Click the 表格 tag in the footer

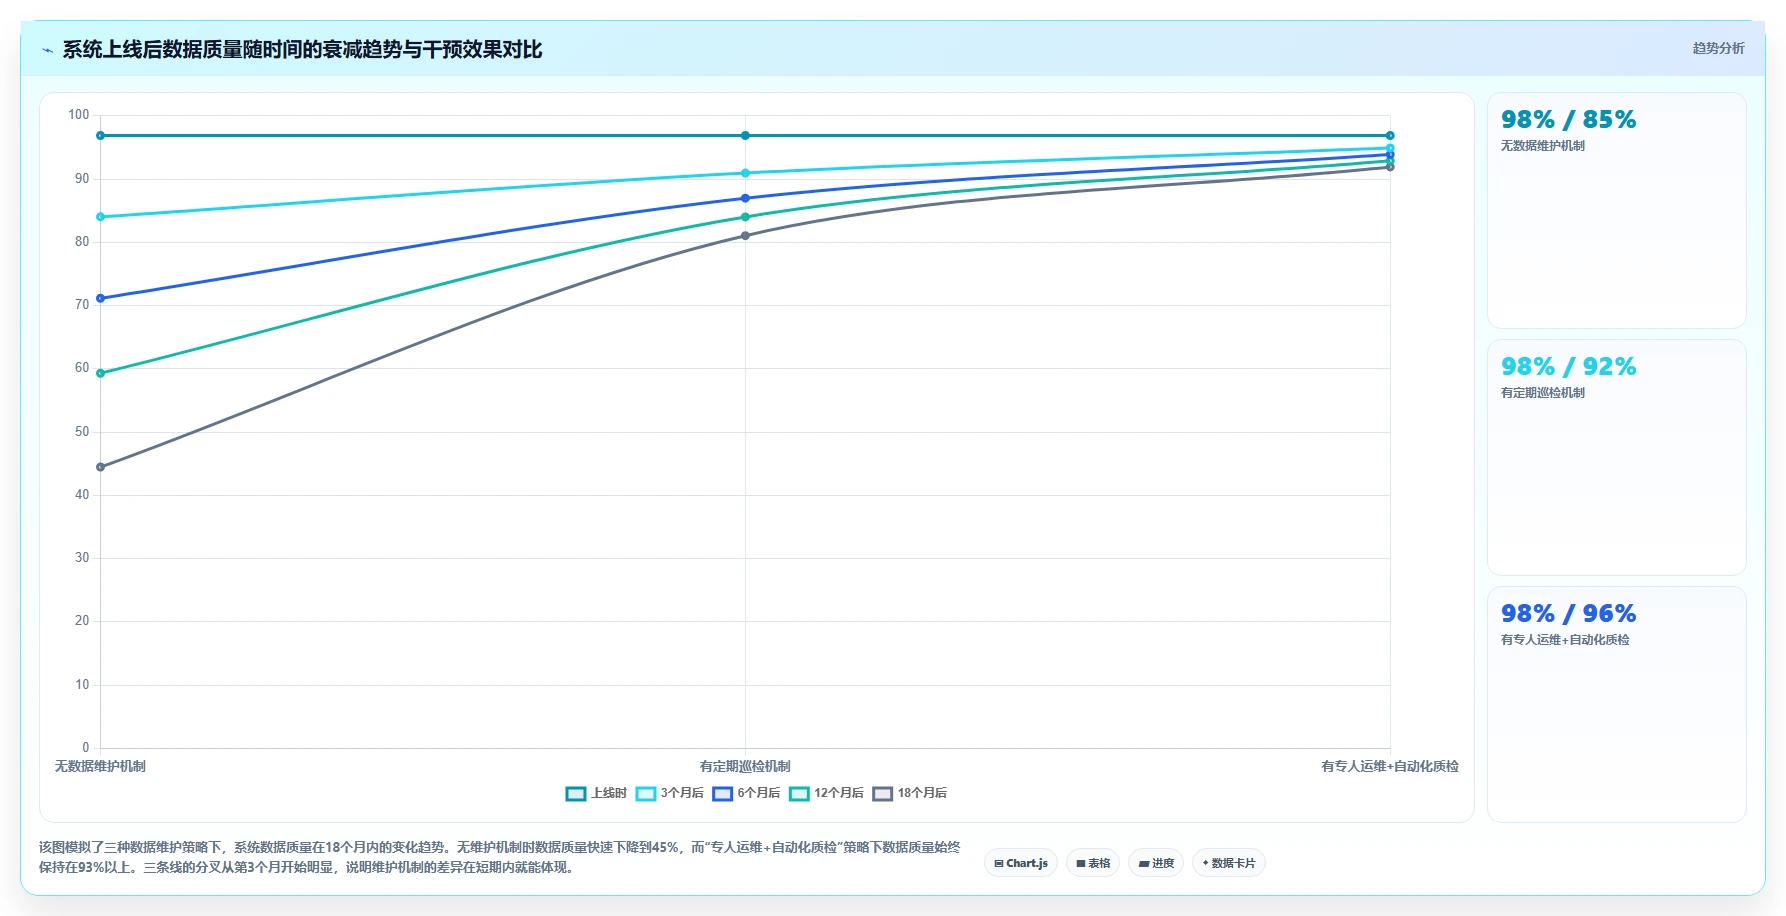point(1093,863)
